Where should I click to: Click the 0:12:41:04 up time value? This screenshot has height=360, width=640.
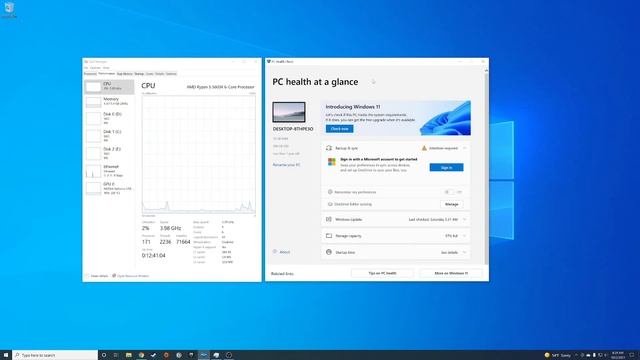tap(153, 256)
